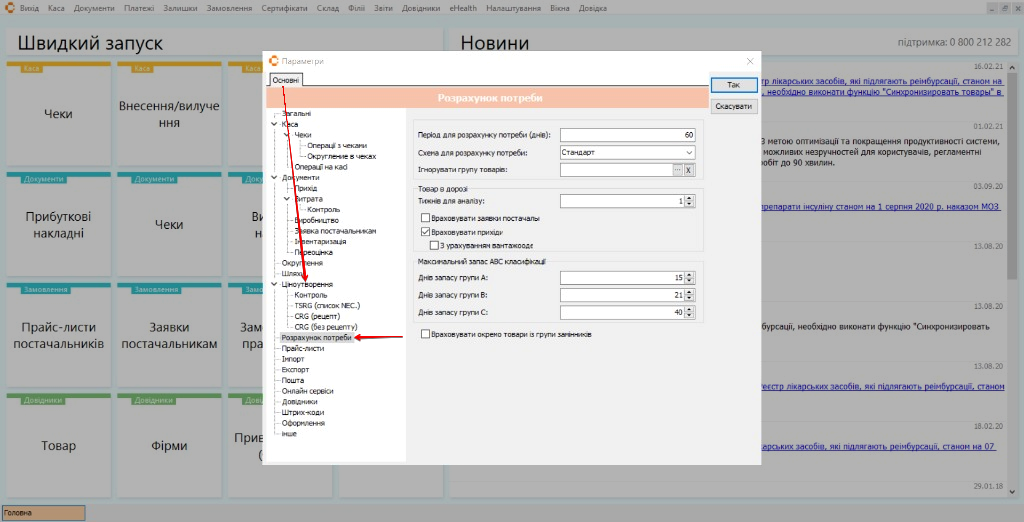Viewport: 1024px width, 522px height.
Task: Tick З урахуванням вантажообігу checkbox
Action: point(434,246)
